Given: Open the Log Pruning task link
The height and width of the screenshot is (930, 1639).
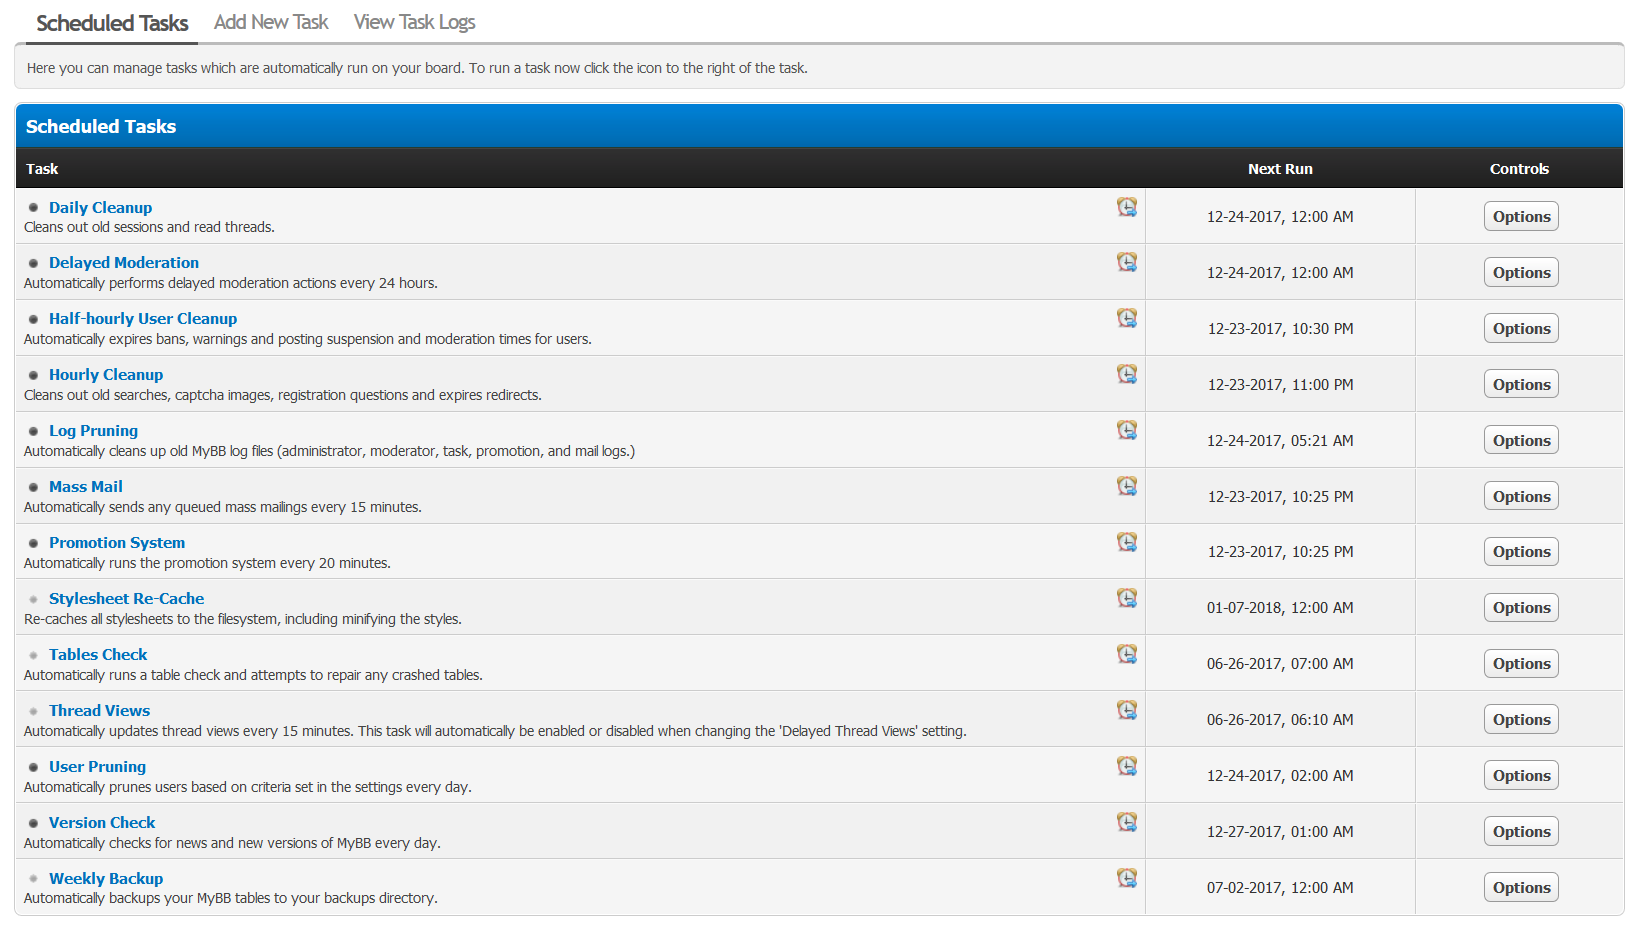Looking at the screenshot, I should tap(93, 431).
